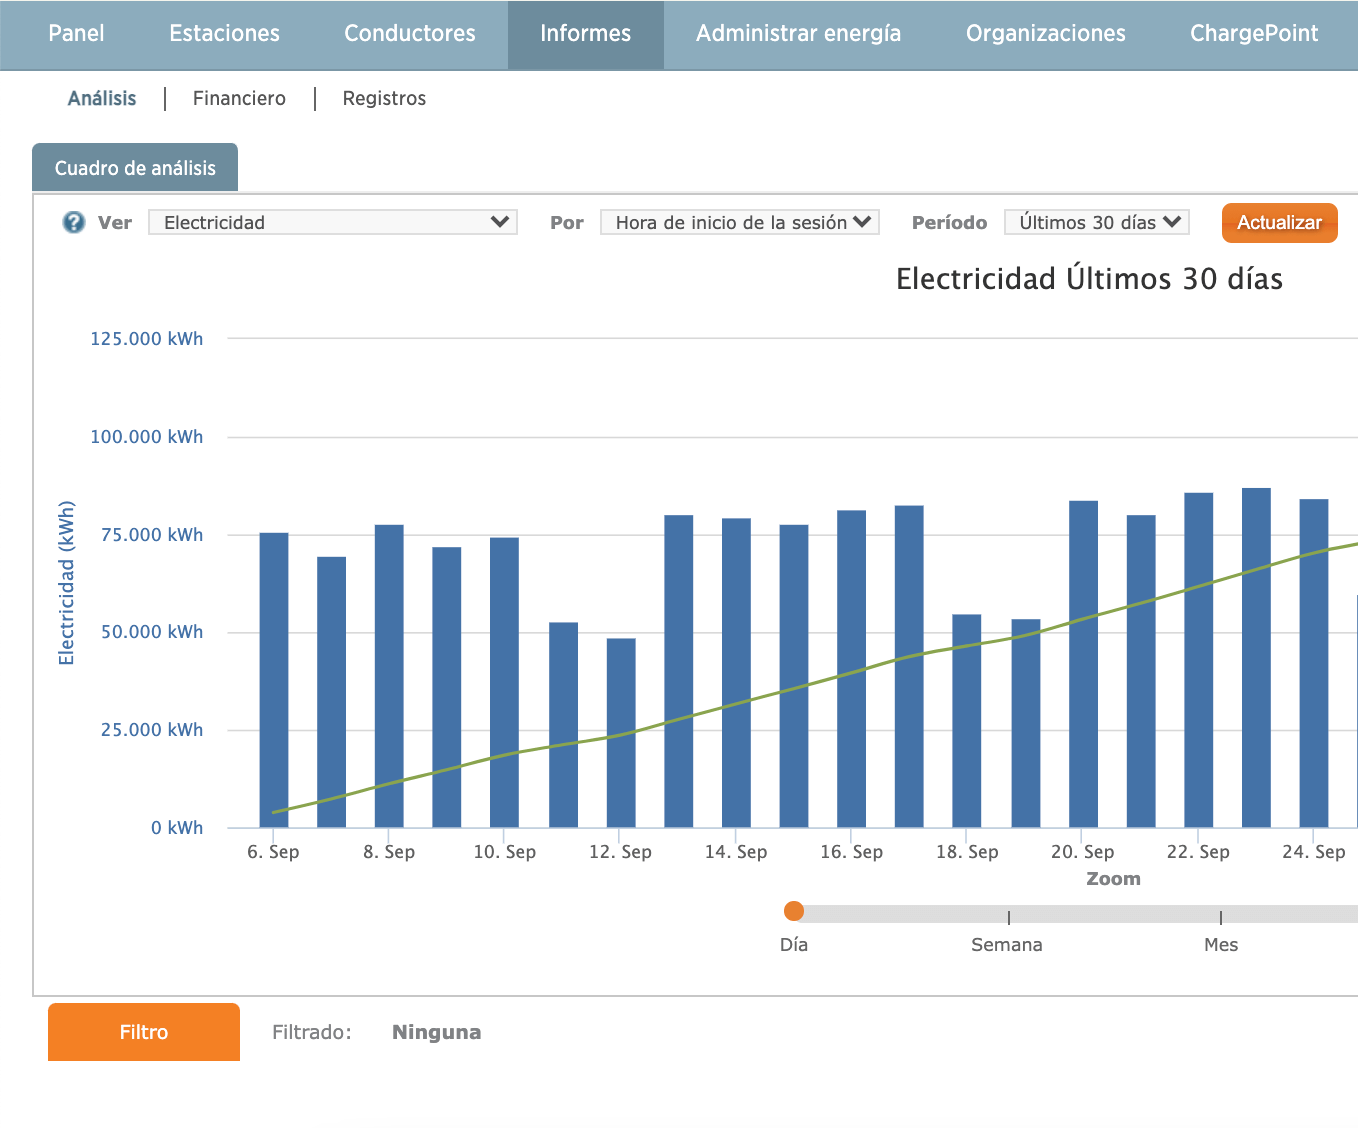Click the orange Filtro button
Image resolution: width=1358 pixels, height=1128 pixels.
(144, 1032)
